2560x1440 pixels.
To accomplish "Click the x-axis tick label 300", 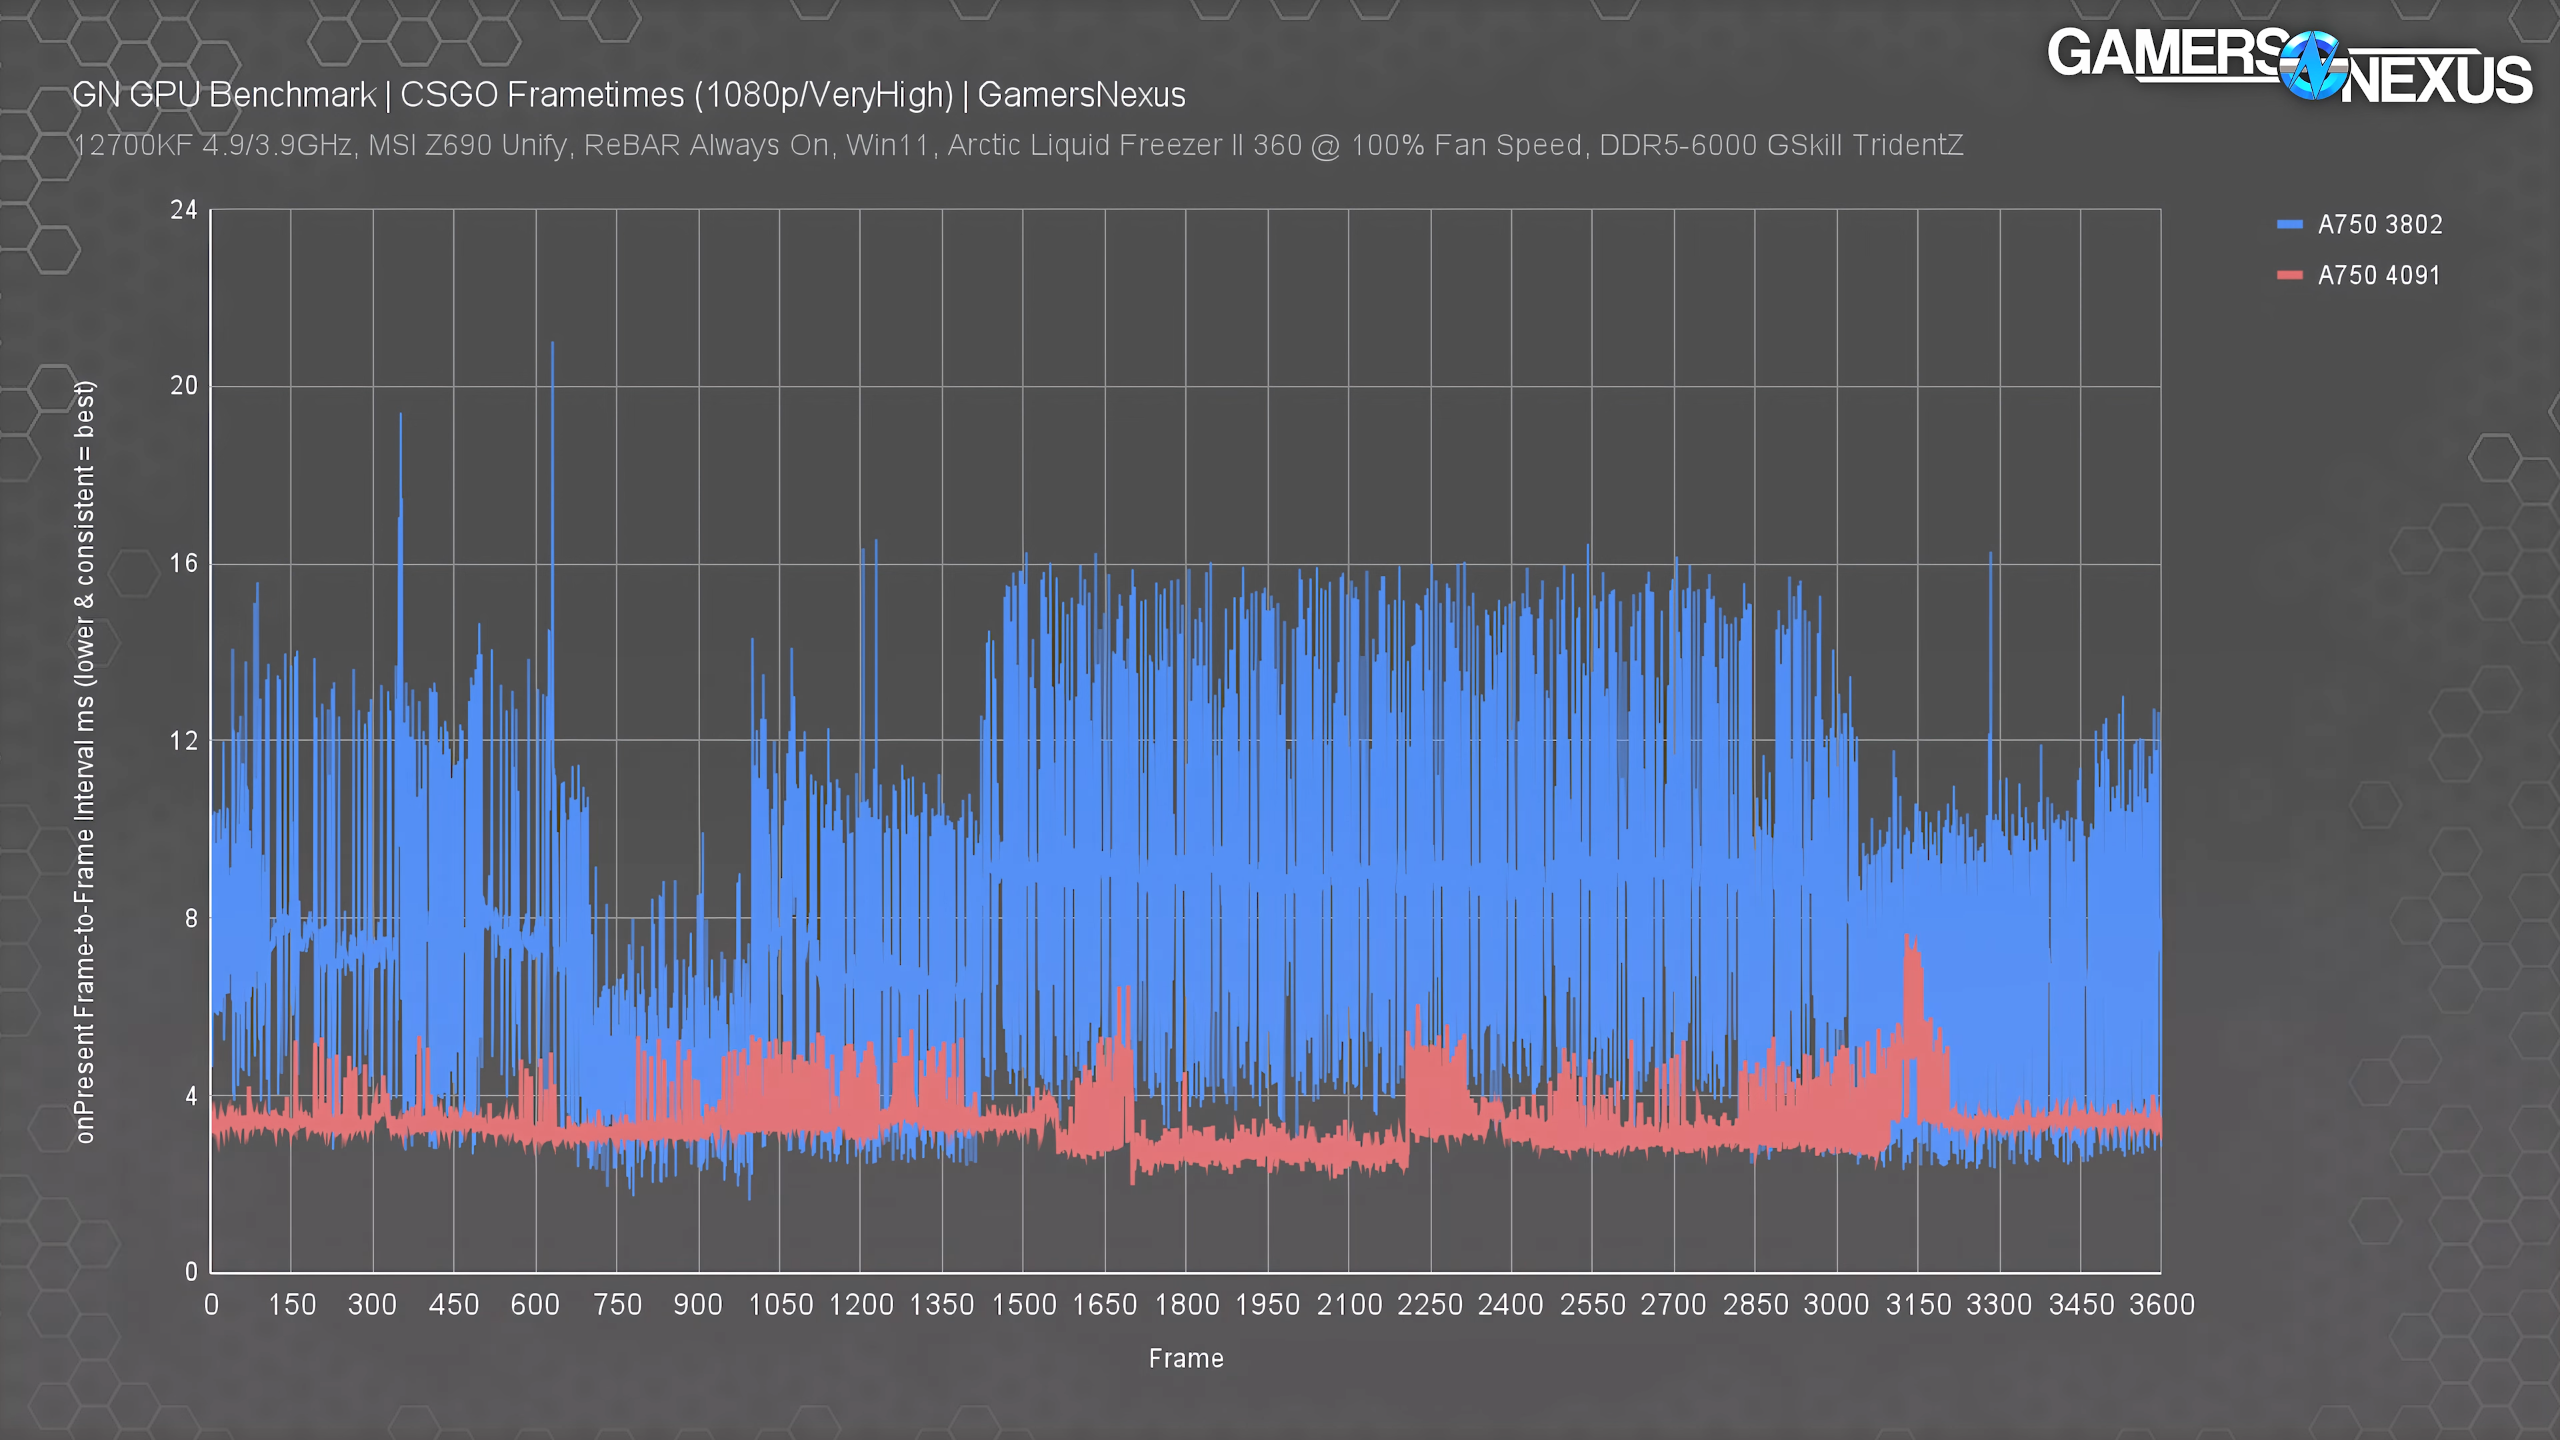I will (x=373, y=1304).
